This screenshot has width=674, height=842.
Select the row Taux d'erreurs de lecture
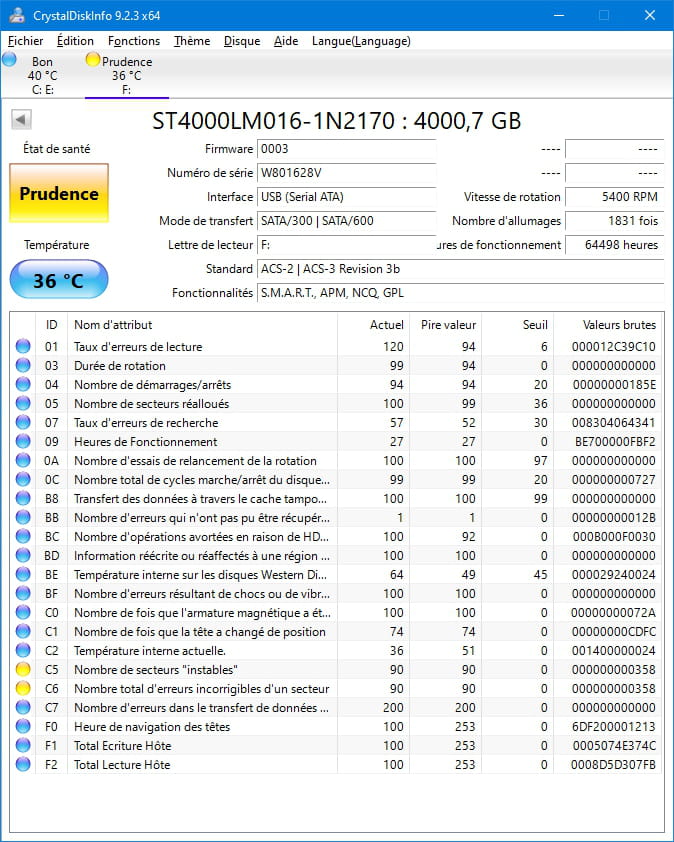[x=337, y=346]
